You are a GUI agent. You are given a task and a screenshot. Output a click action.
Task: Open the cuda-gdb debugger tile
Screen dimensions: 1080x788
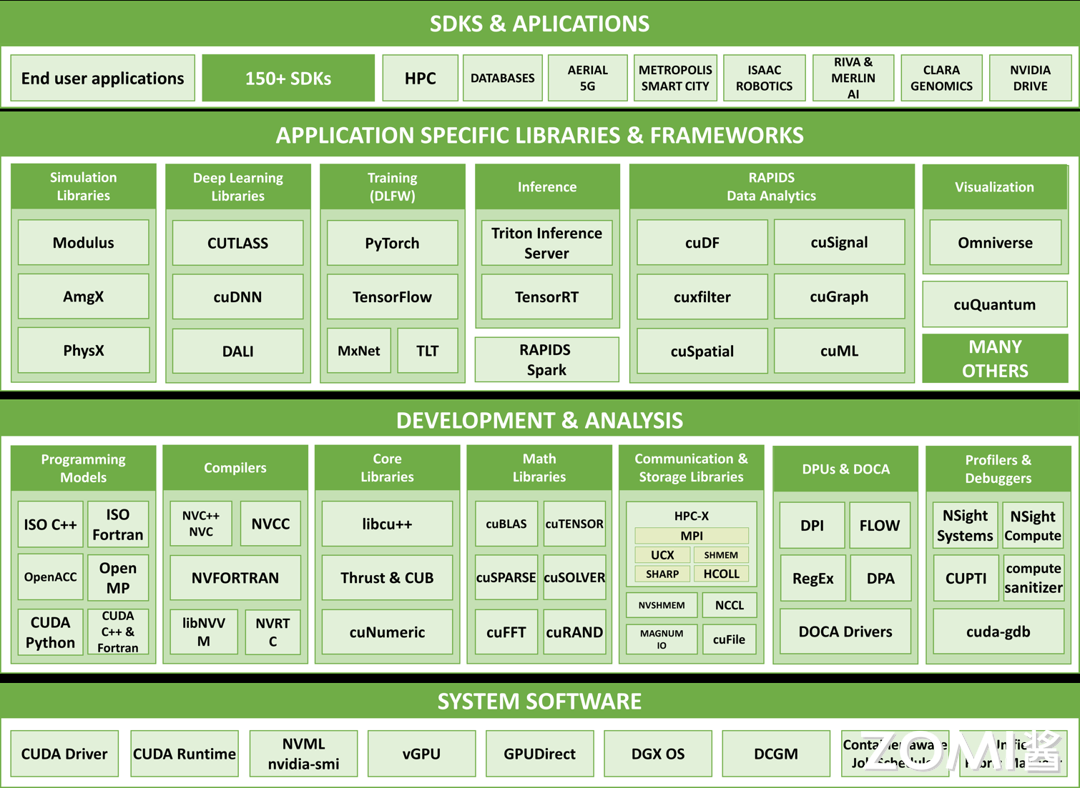tap(998, 632)
